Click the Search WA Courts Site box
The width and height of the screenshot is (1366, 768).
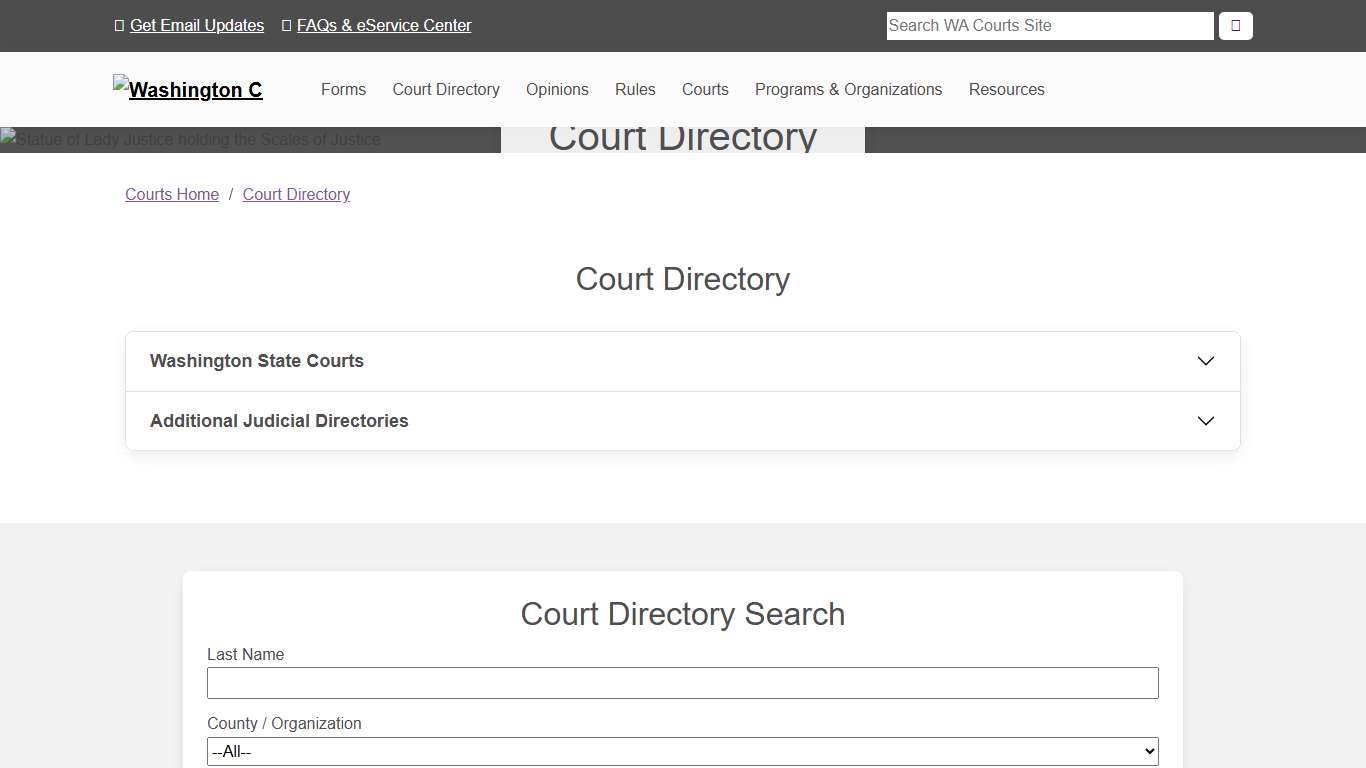(x=1049, y=26)
